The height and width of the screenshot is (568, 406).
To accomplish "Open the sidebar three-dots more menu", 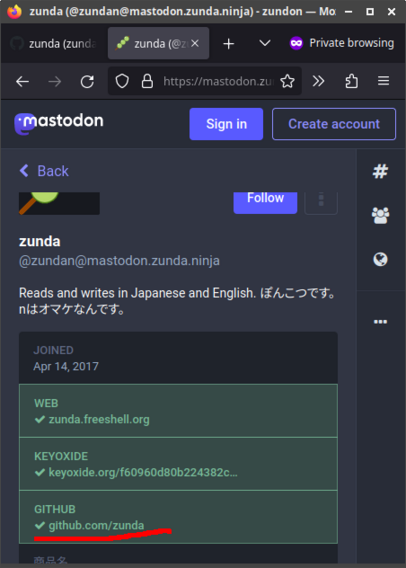I will (380, 322).
